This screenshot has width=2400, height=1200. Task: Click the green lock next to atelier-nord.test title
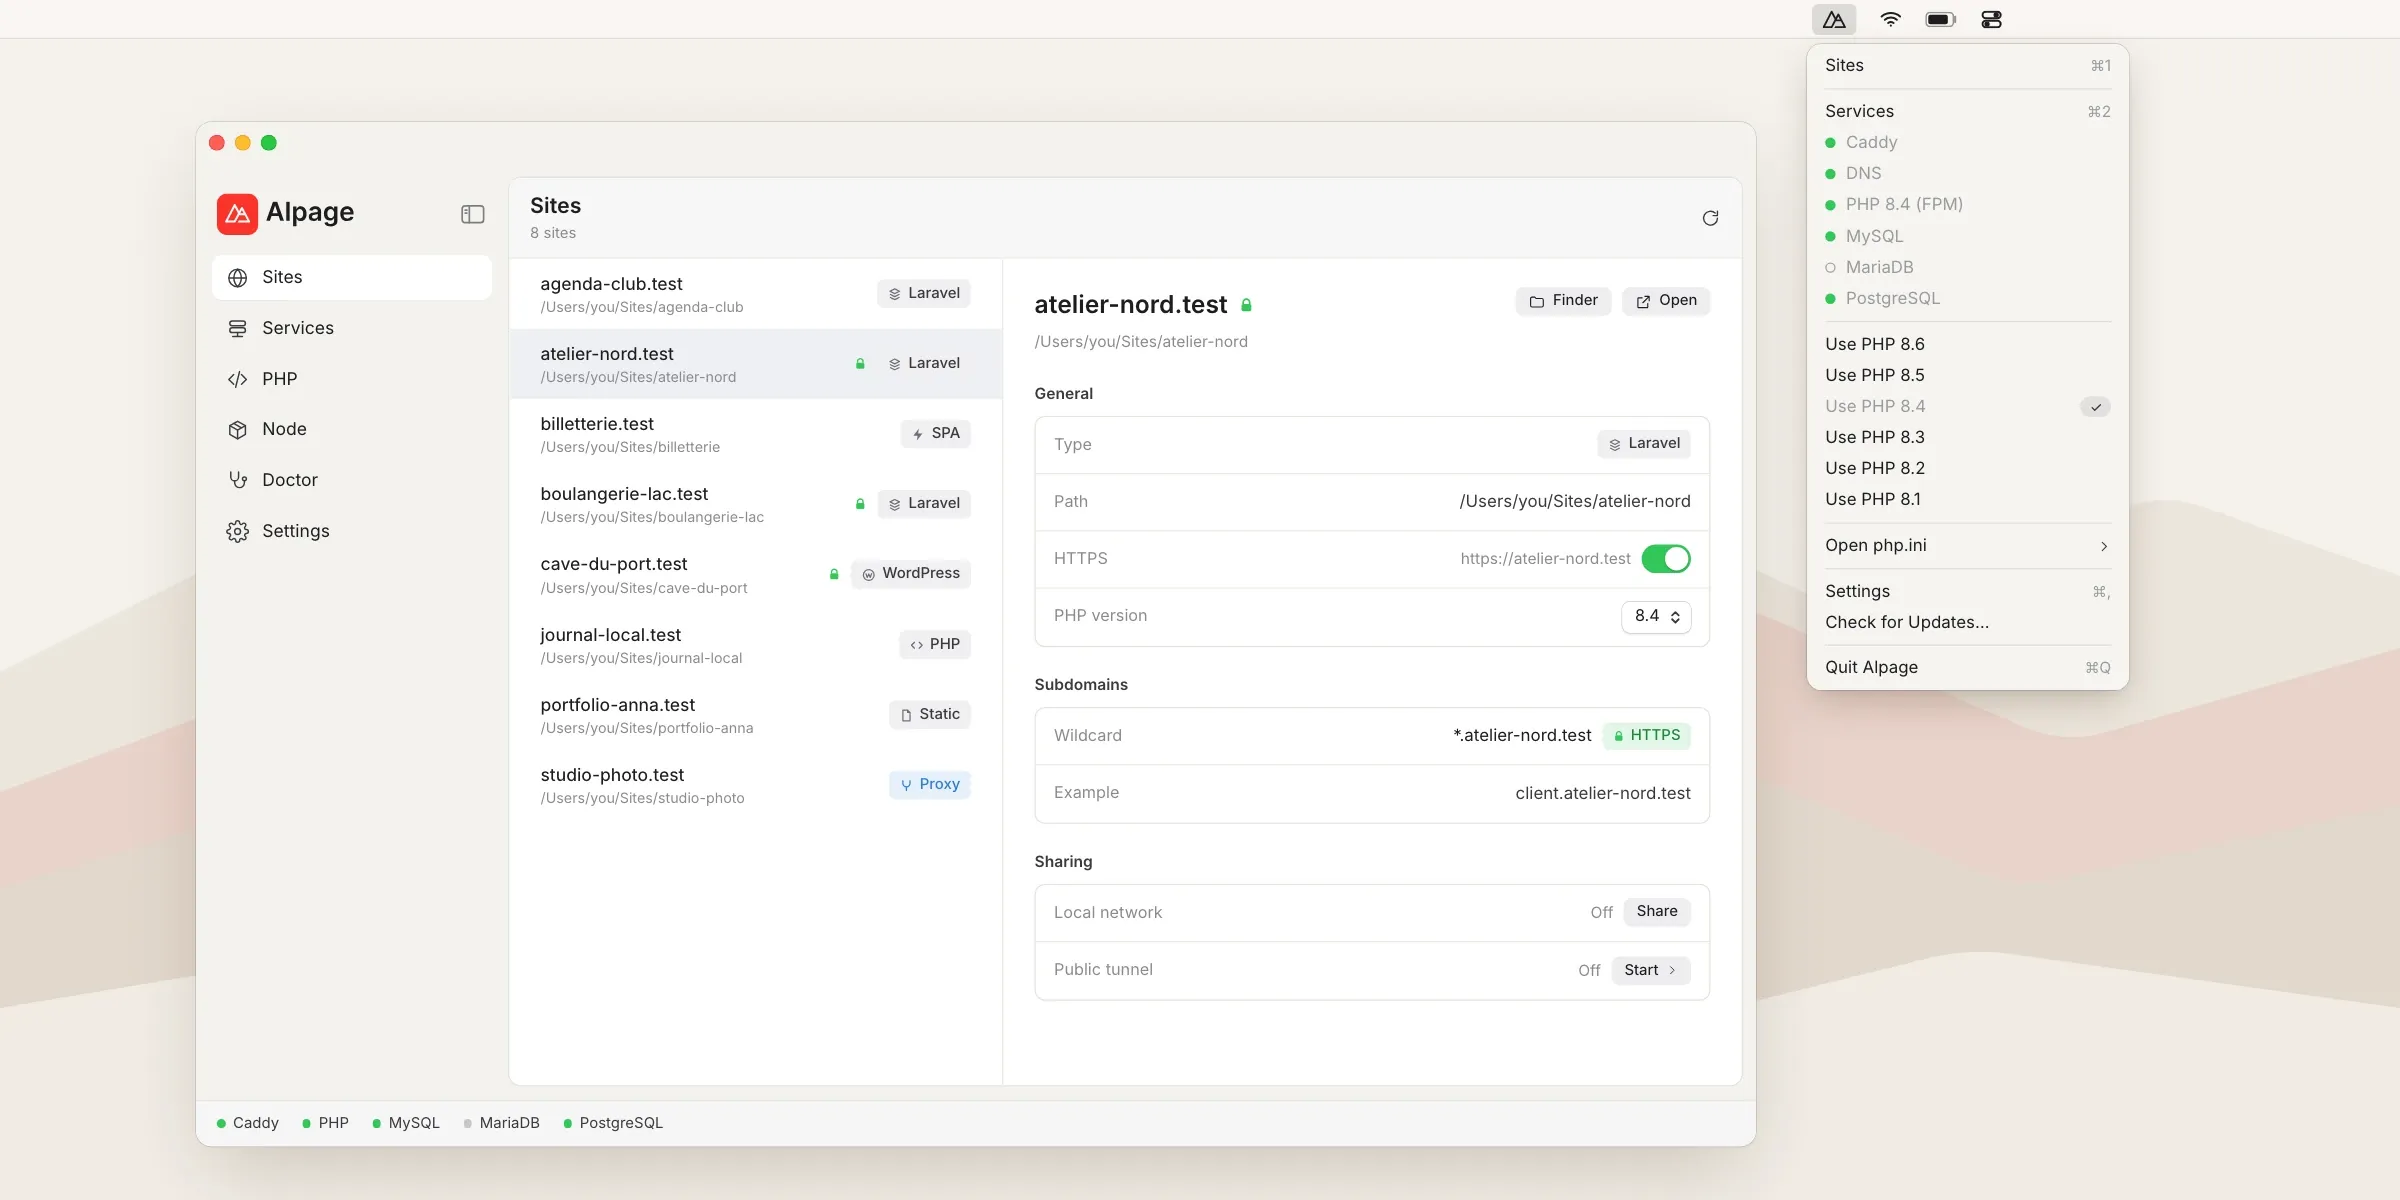pyautogui.click(x=1247, y=305)
